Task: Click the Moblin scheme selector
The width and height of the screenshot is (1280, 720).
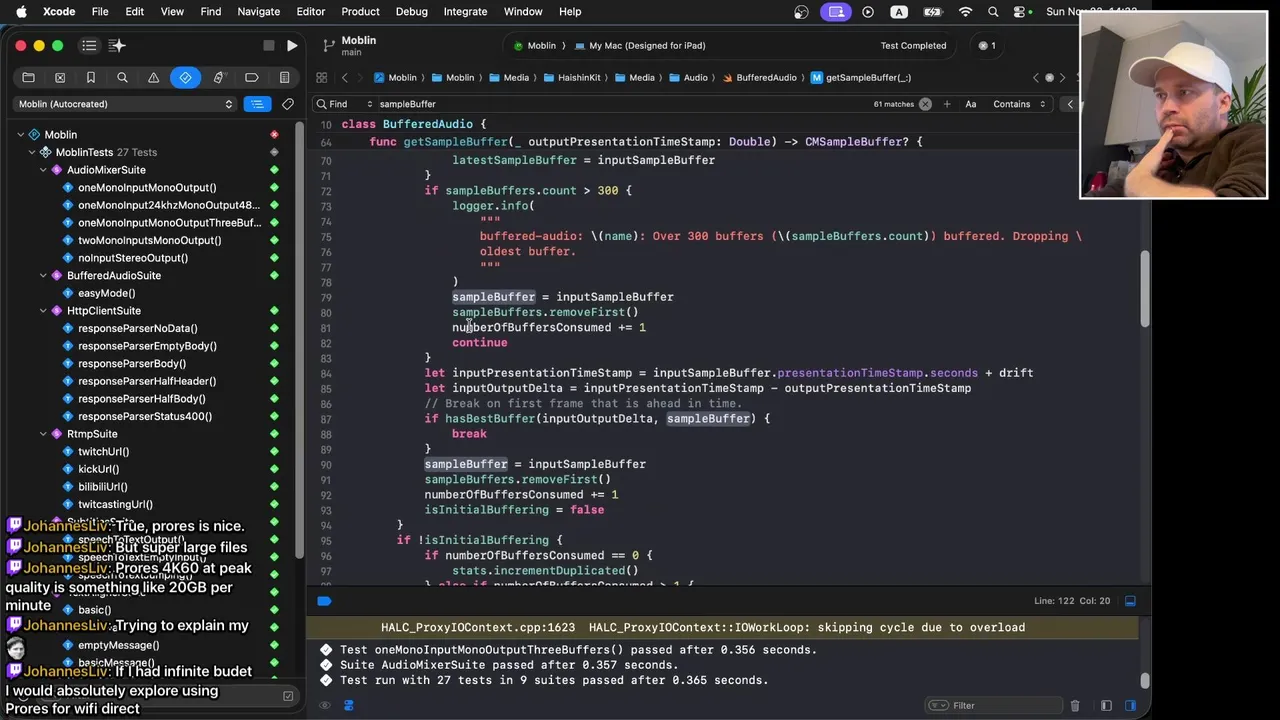Action: coord(535,46)
